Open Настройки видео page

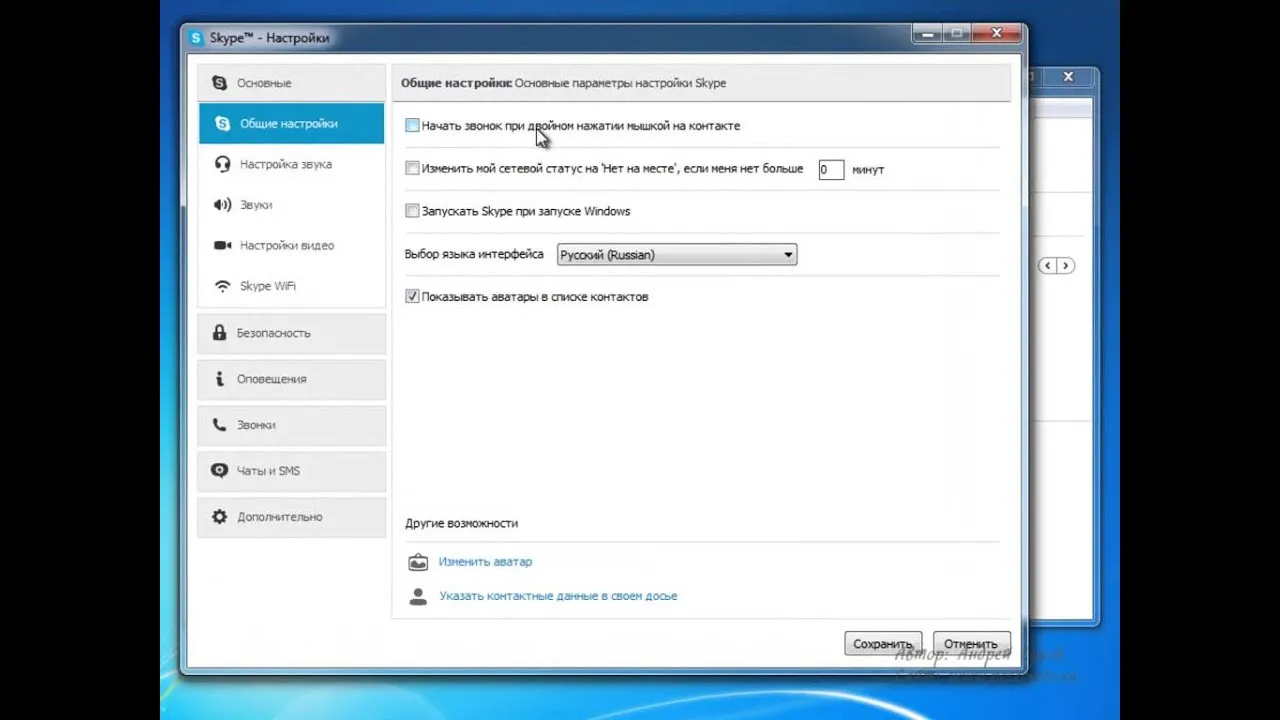(291, 245)
